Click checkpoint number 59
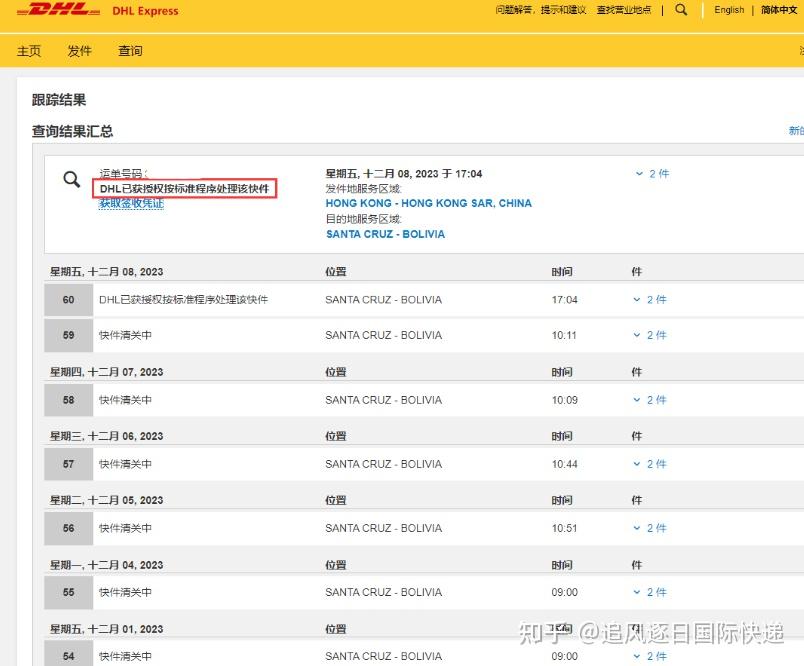The height and width of the screenshot is (666, 804). (69, 335)
